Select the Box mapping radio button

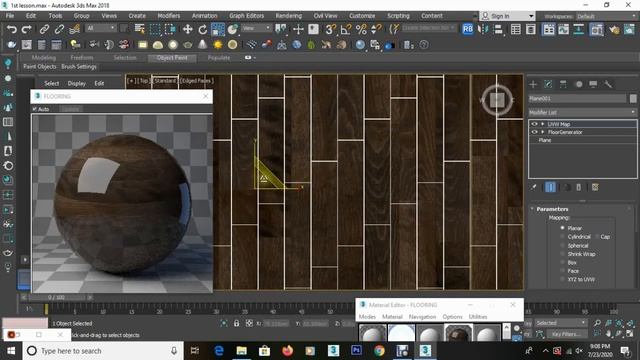point(562,262)
